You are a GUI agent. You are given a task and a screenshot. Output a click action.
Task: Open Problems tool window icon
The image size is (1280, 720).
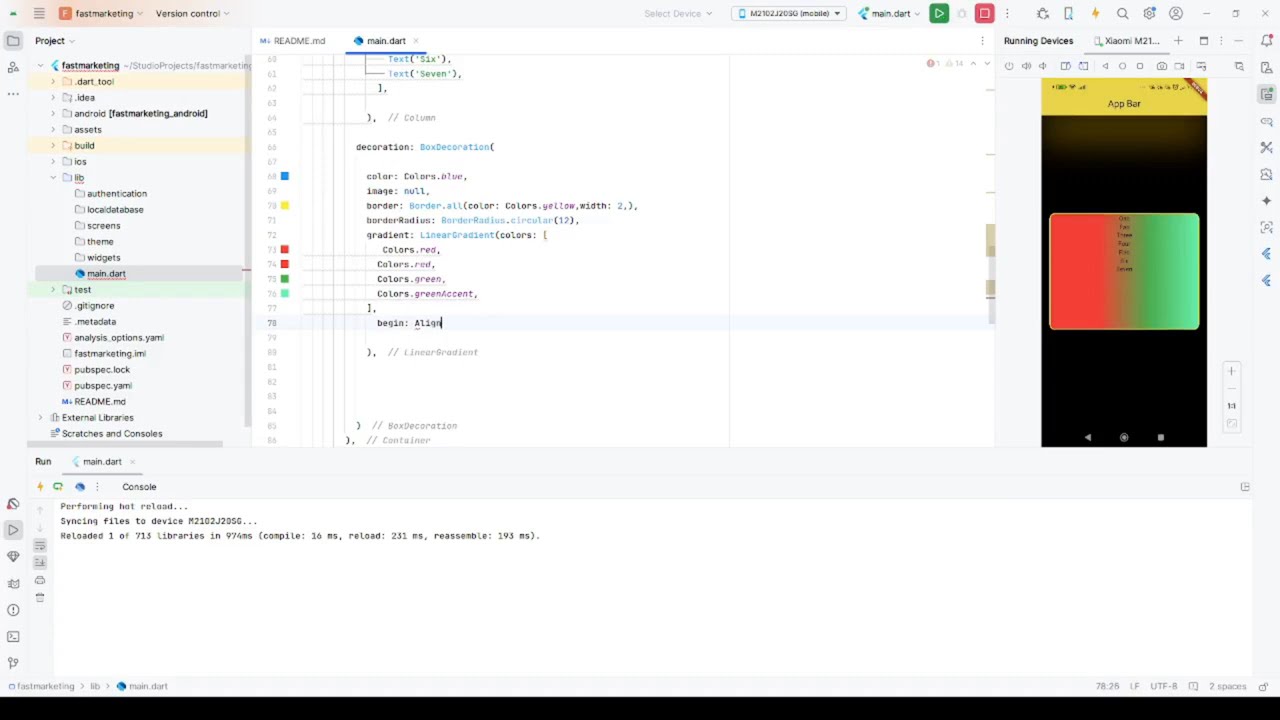(13, 610)
